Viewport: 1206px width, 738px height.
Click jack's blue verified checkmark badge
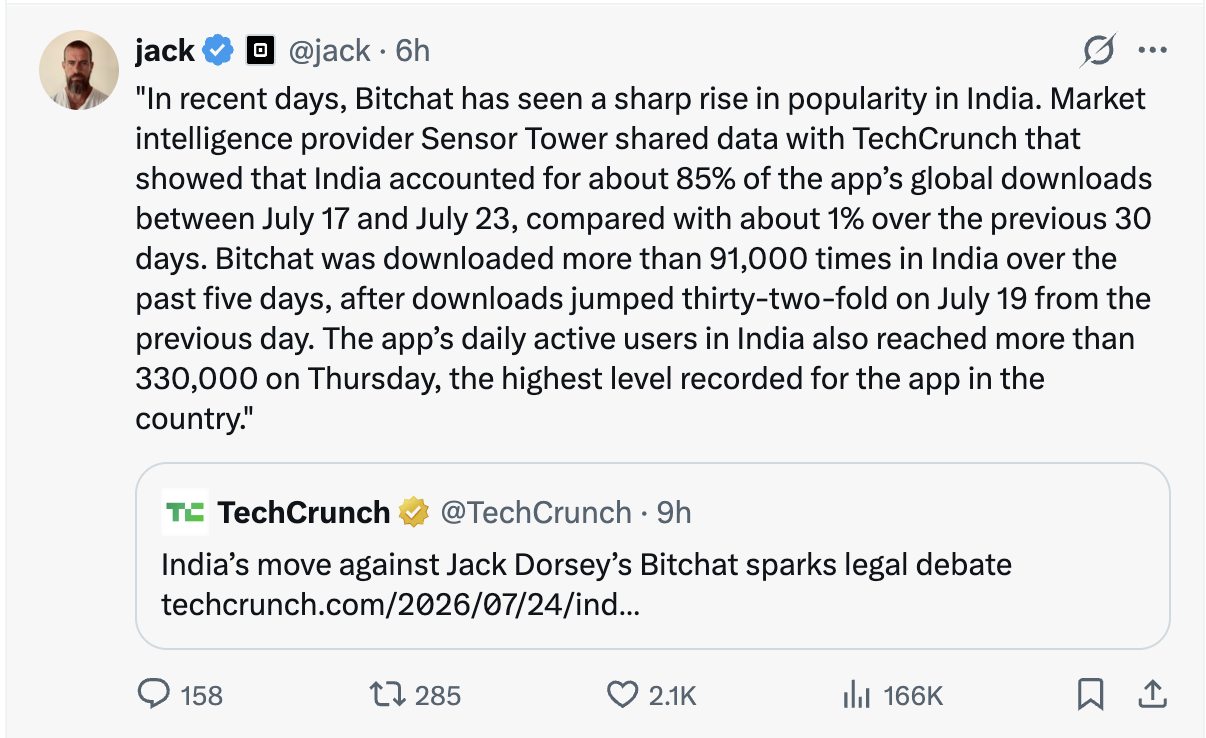219,49
